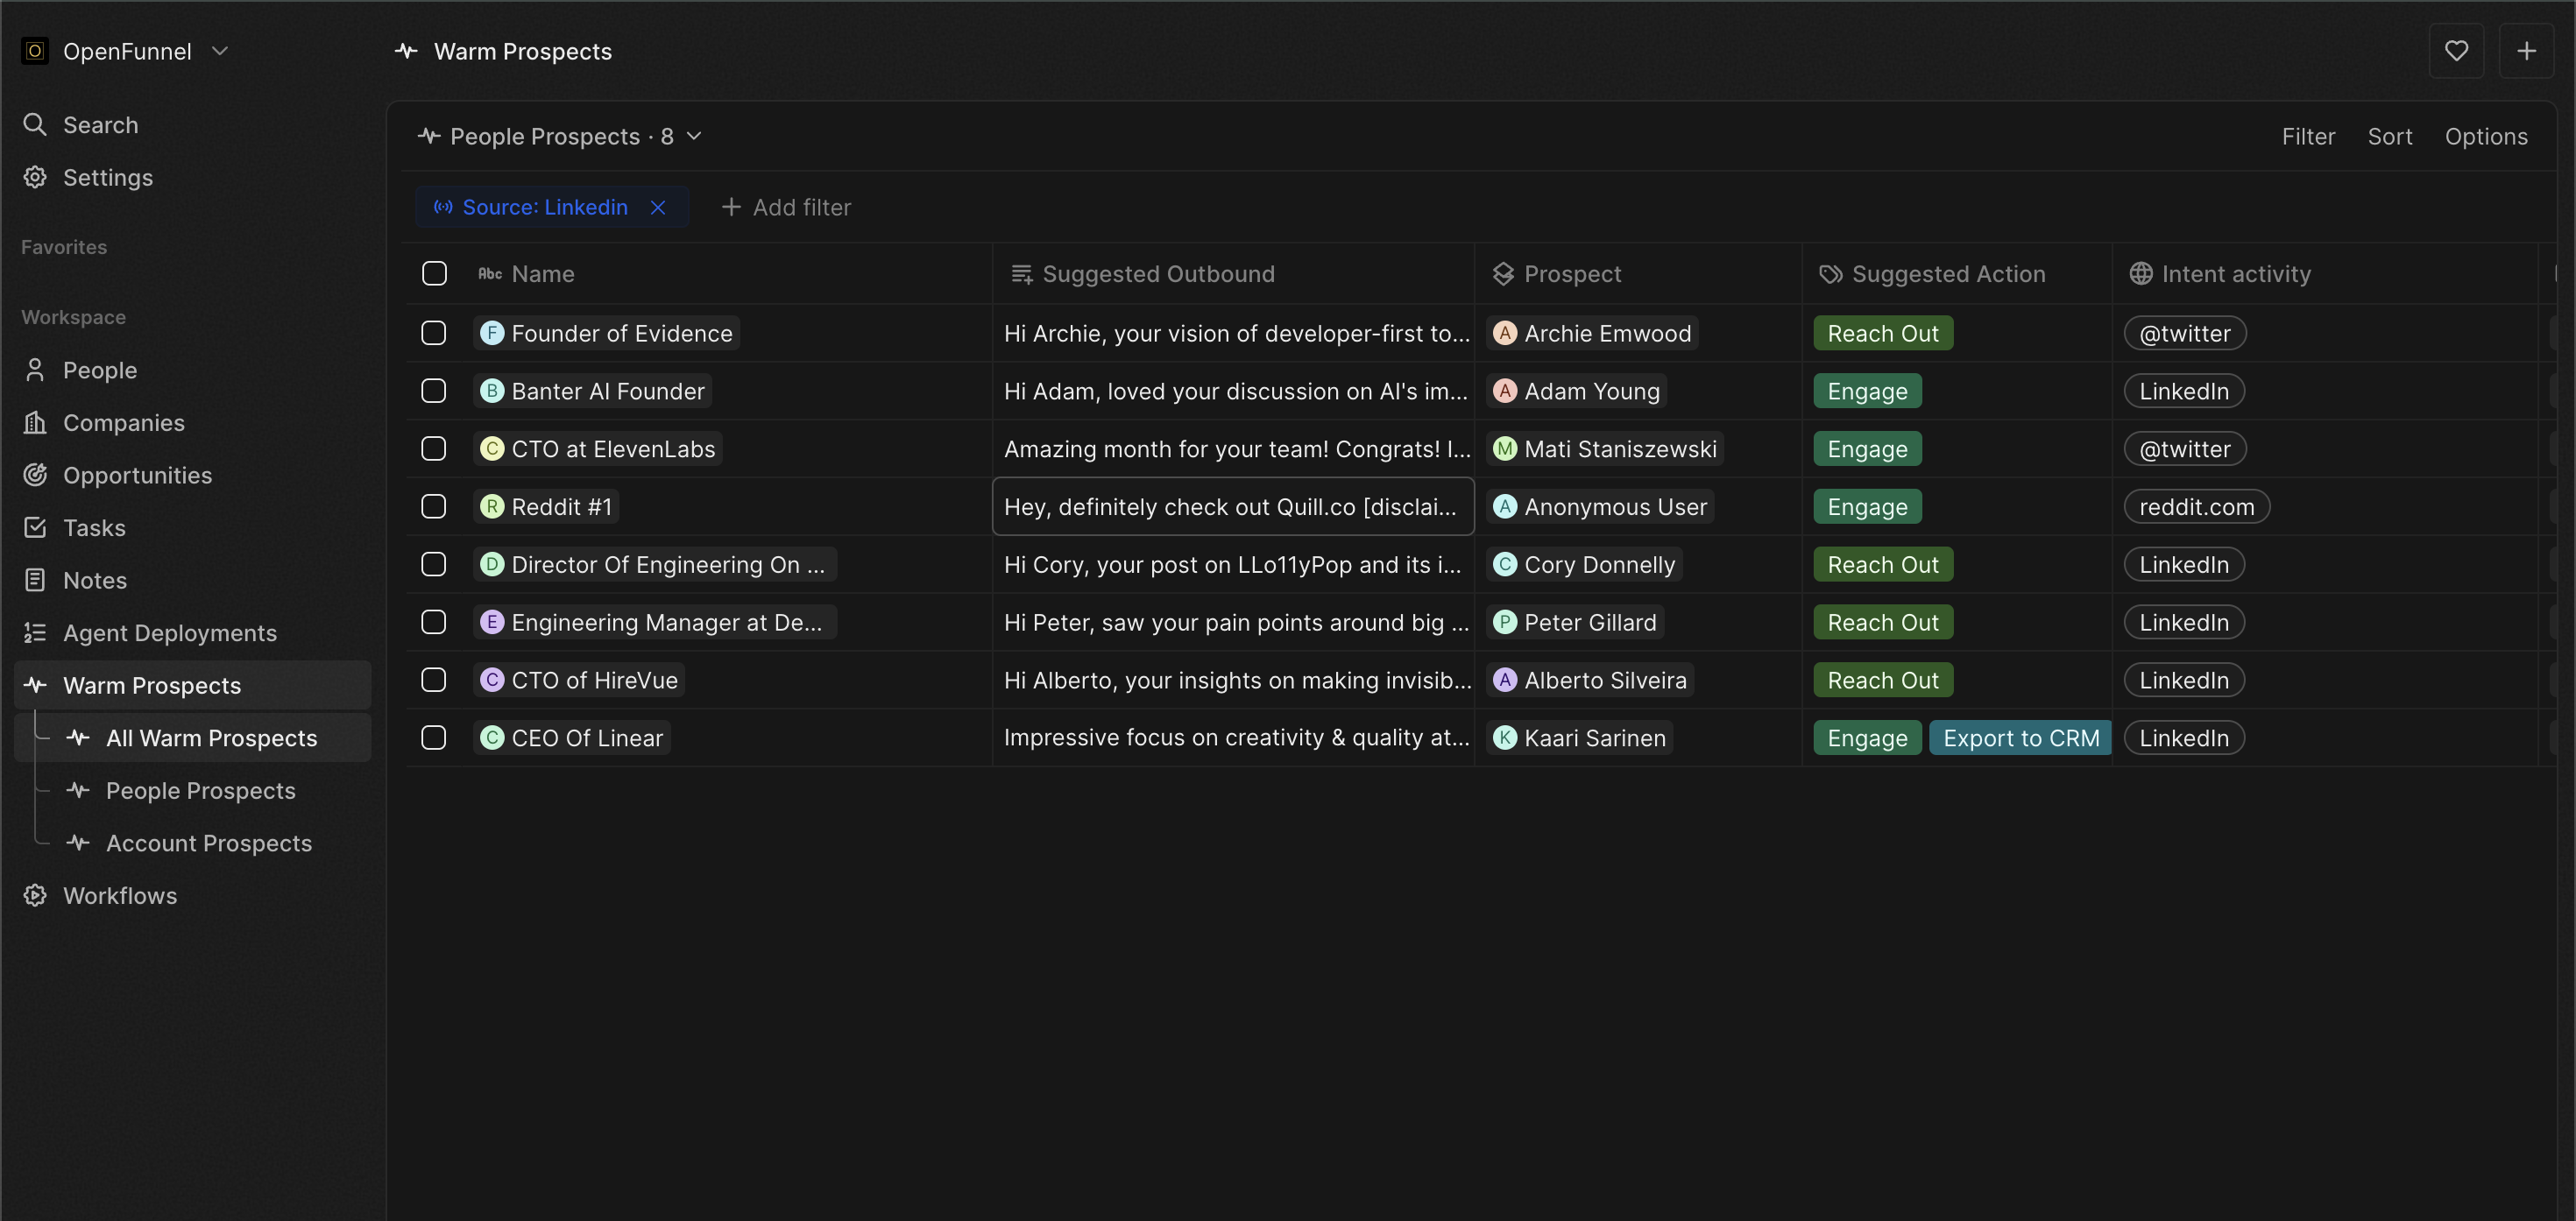Open Options menu in toolbar
2576x1221 pixels.
coord(2485,137)
